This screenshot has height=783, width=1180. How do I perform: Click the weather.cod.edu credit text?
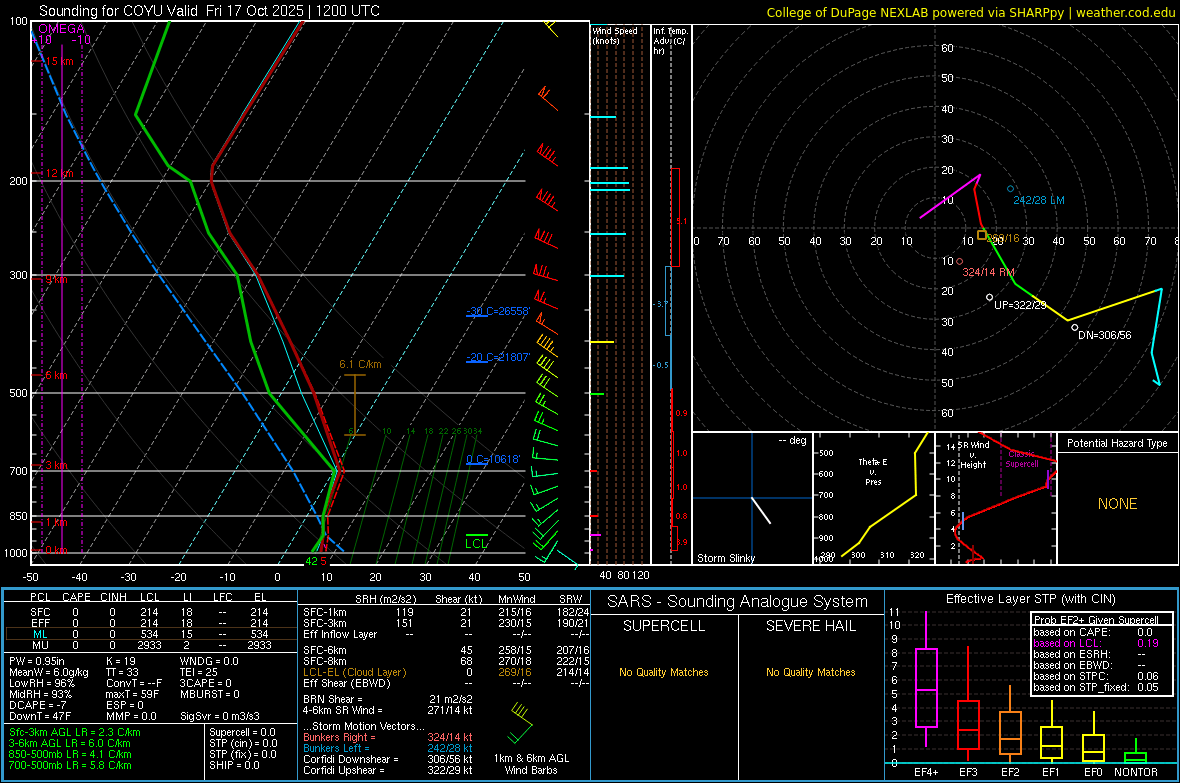[1125, 12]
